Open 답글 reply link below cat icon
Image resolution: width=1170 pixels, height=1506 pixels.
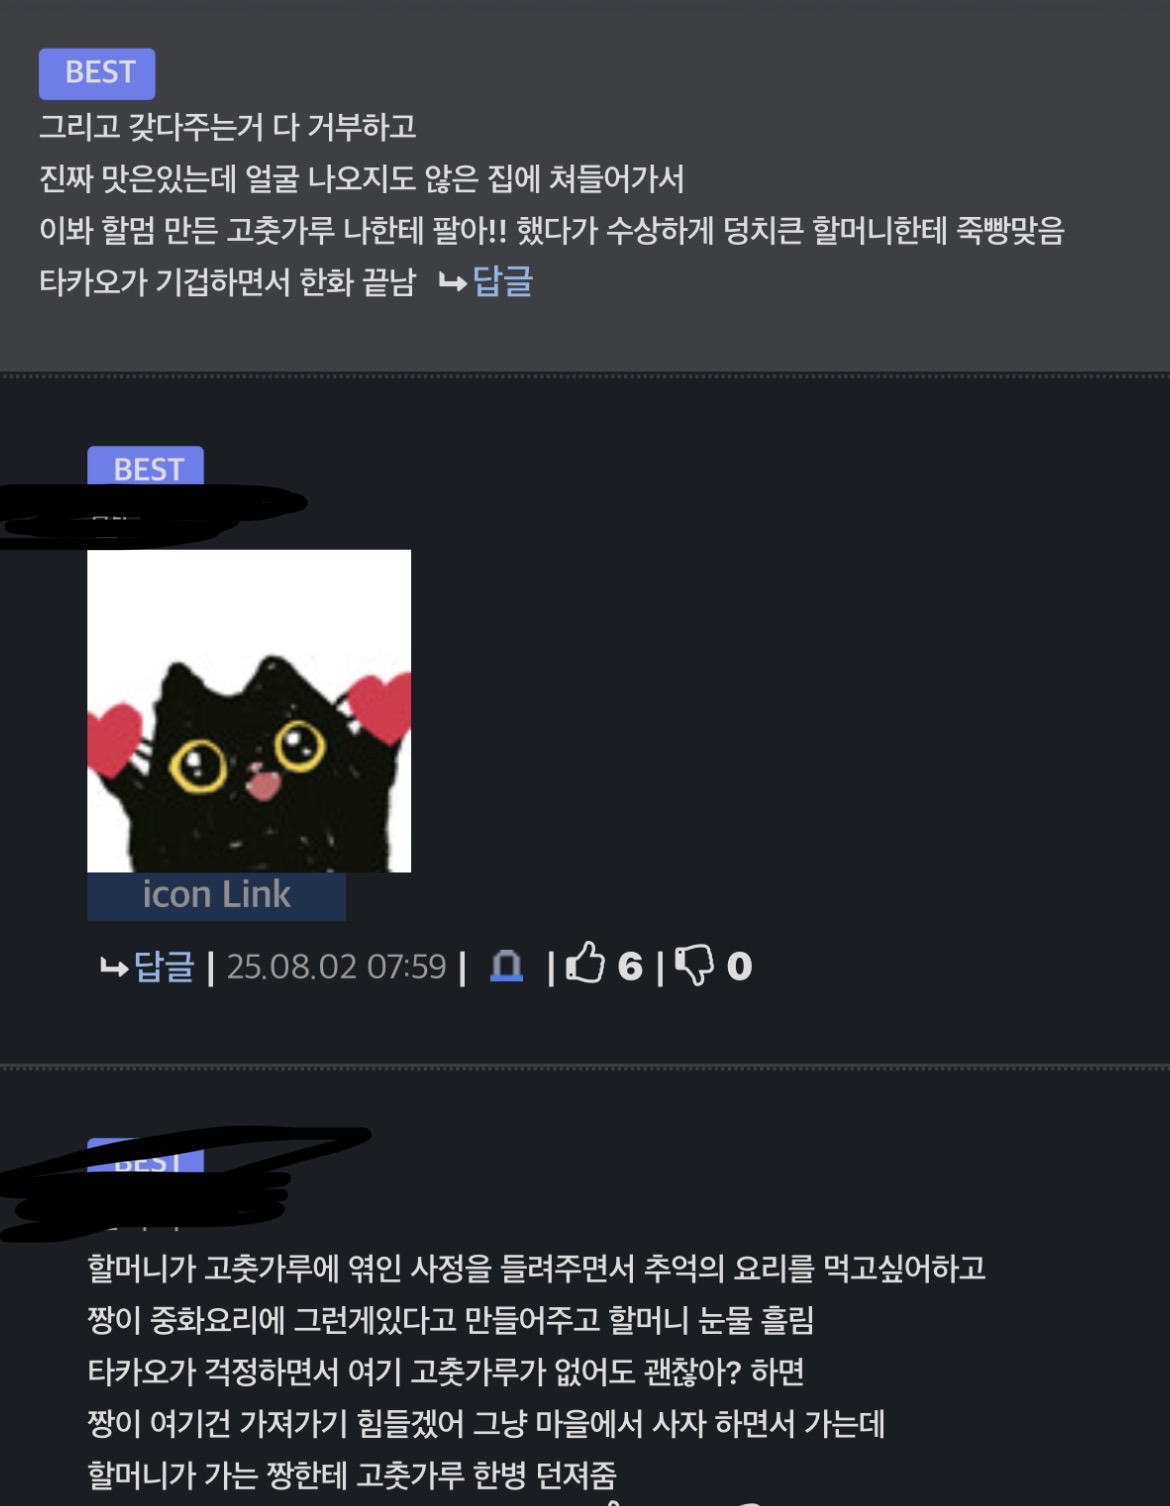pos(163,966)
